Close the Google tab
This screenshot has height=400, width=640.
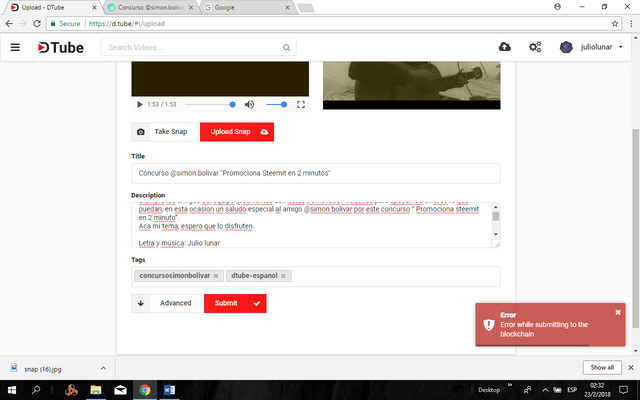(x=287, y=7)
